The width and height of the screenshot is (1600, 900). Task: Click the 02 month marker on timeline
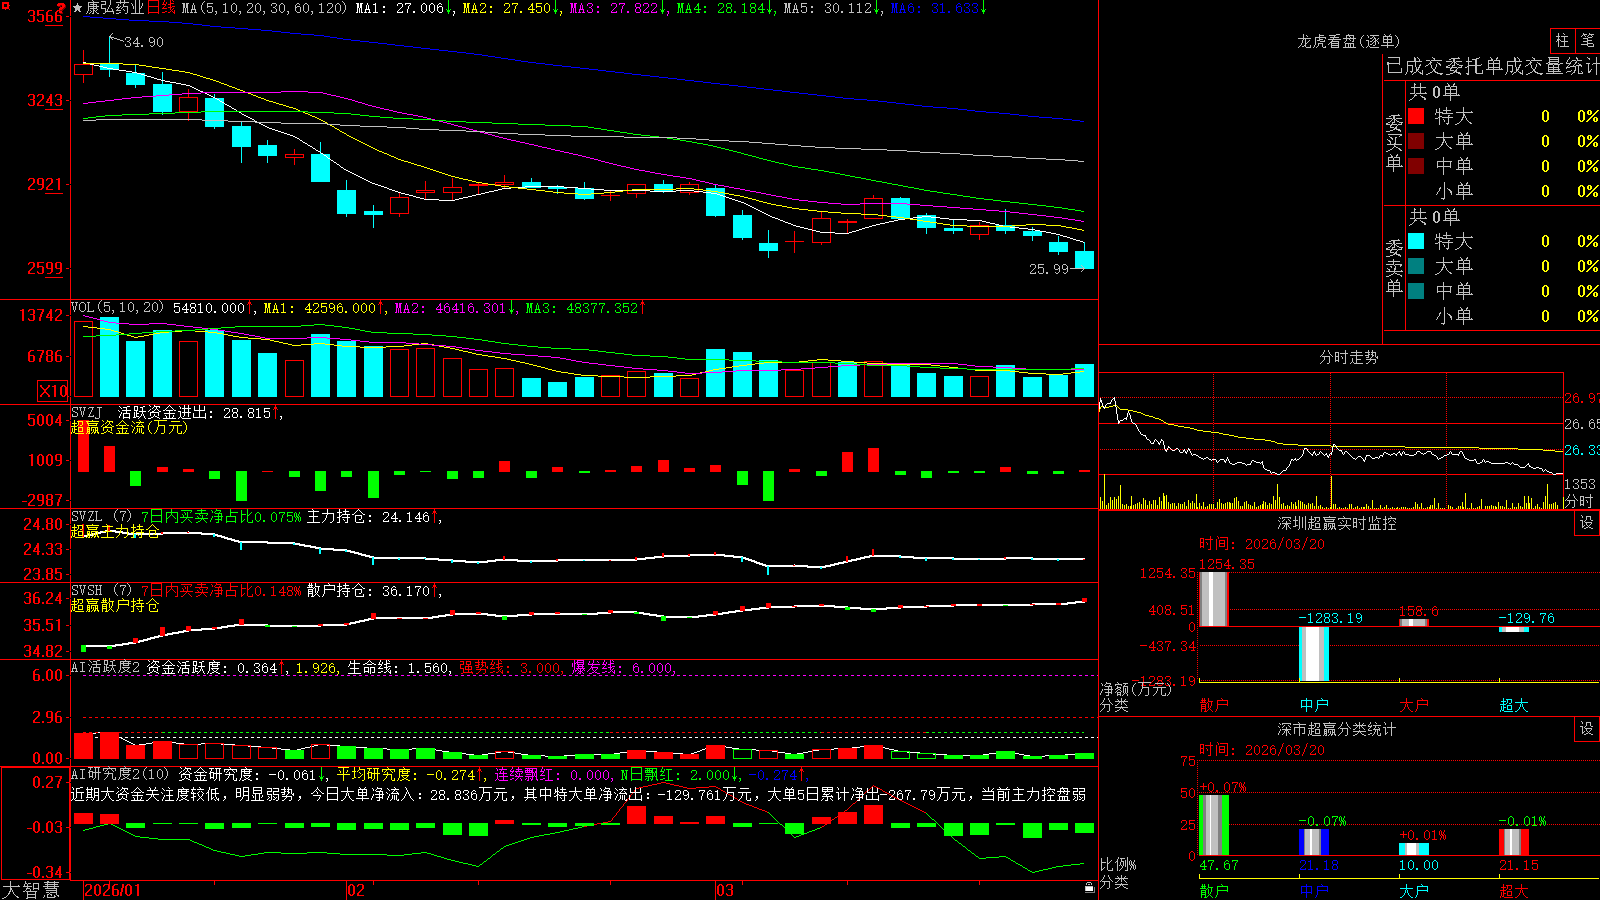355,890
